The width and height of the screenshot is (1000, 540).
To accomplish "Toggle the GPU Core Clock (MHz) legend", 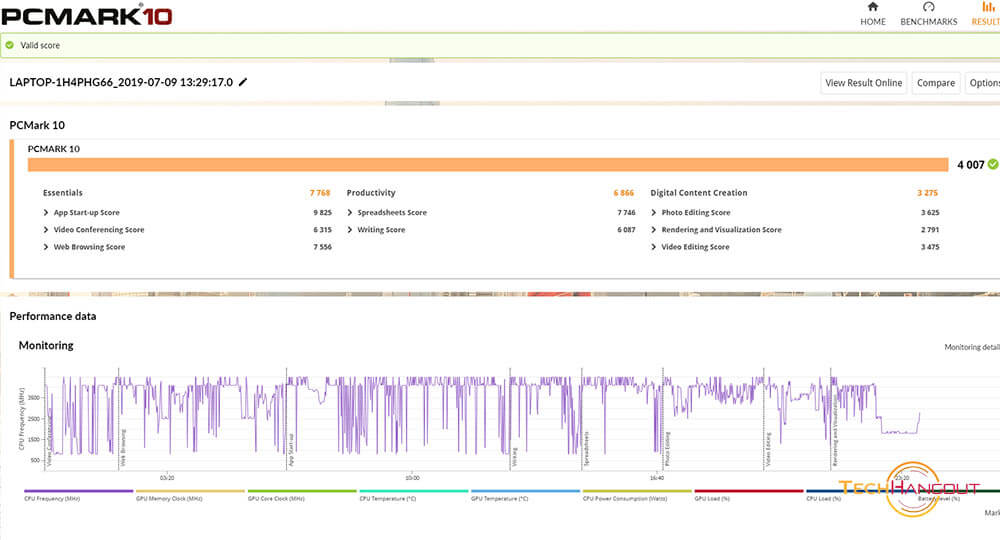I will click(x=276, y=499).
